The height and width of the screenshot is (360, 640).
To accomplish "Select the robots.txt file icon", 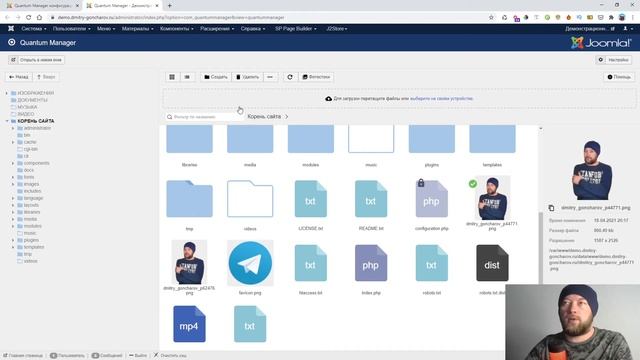I will (x=431, y=263).
